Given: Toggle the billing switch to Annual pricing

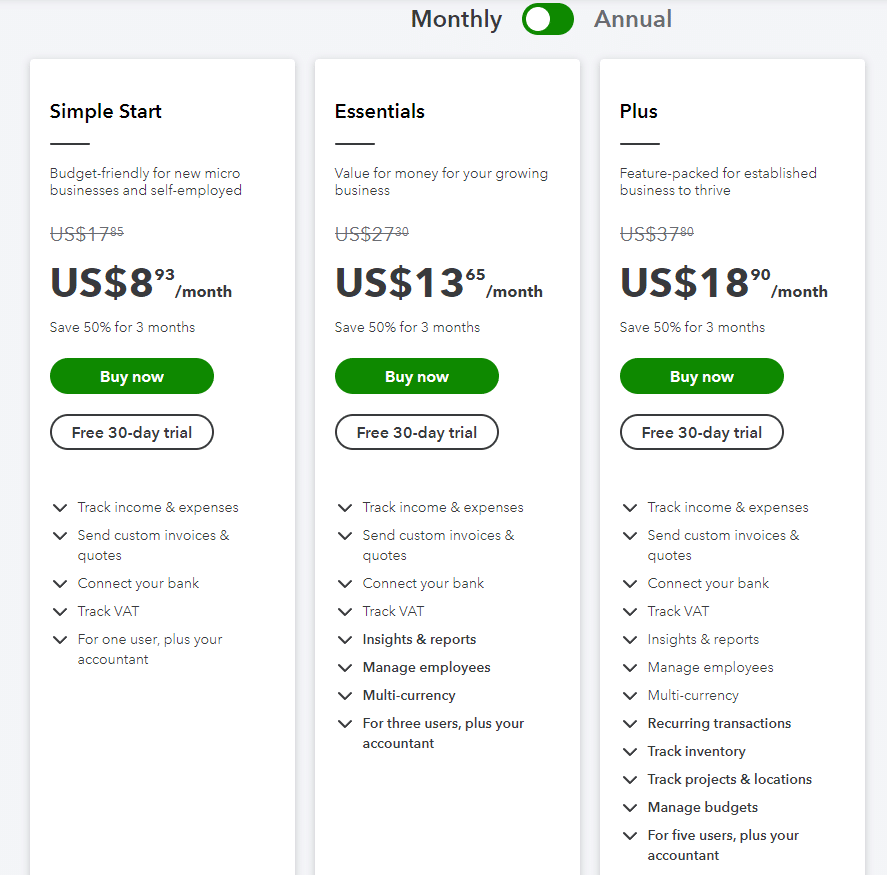Looking at the screenshot, I should [547, 19].
